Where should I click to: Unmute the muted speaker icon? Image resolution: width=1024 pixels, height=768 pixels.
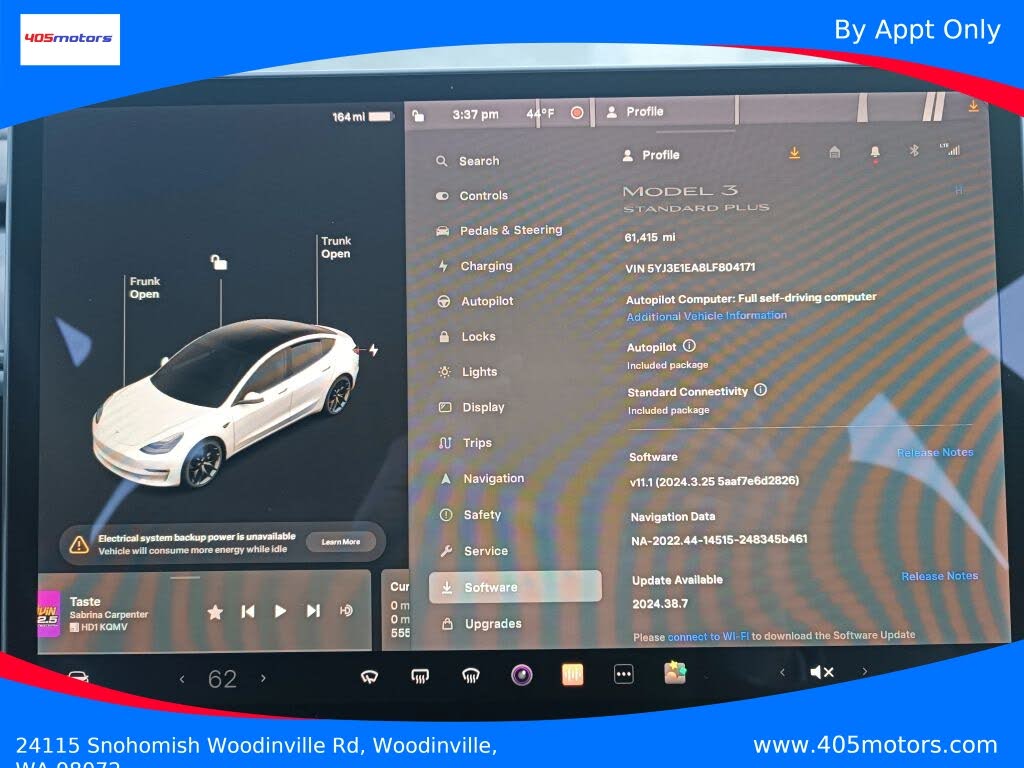click(822, 671)
